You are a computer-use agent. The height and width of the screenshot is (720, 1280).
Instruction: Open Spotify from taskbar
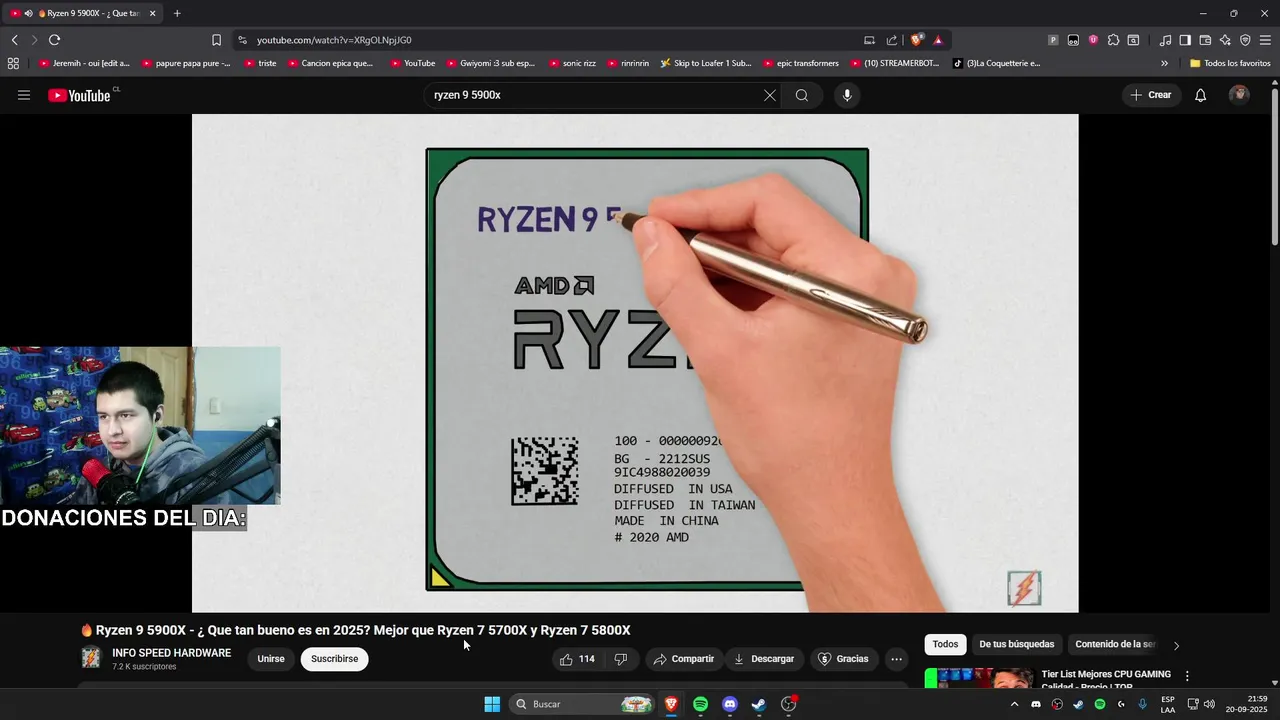(x=700, y=704)
